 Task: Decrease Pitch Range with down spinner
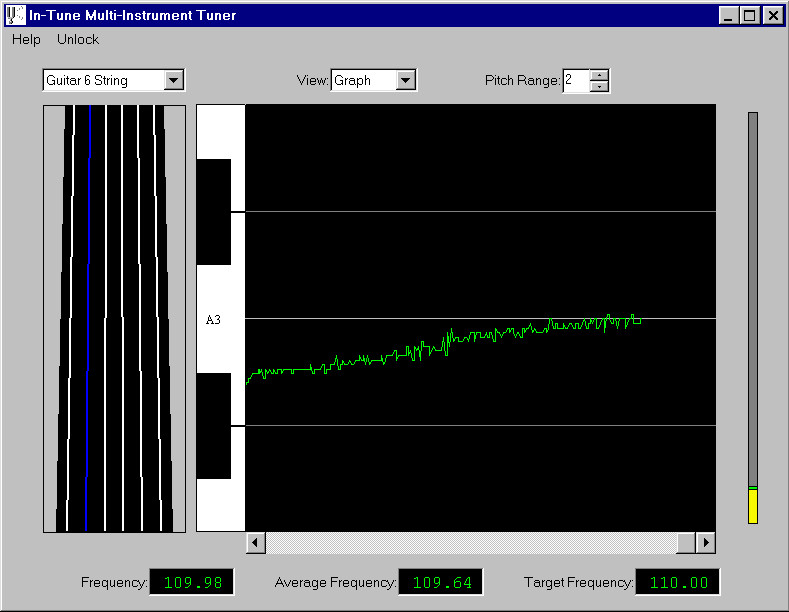click(599, 86)
